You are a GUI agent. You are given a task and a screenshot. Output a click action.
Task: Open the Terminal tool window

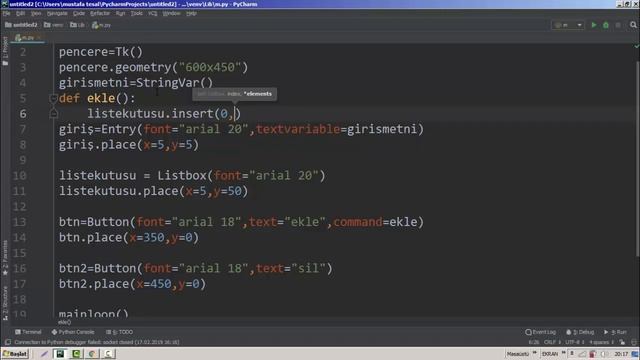[x=28, y=332]
